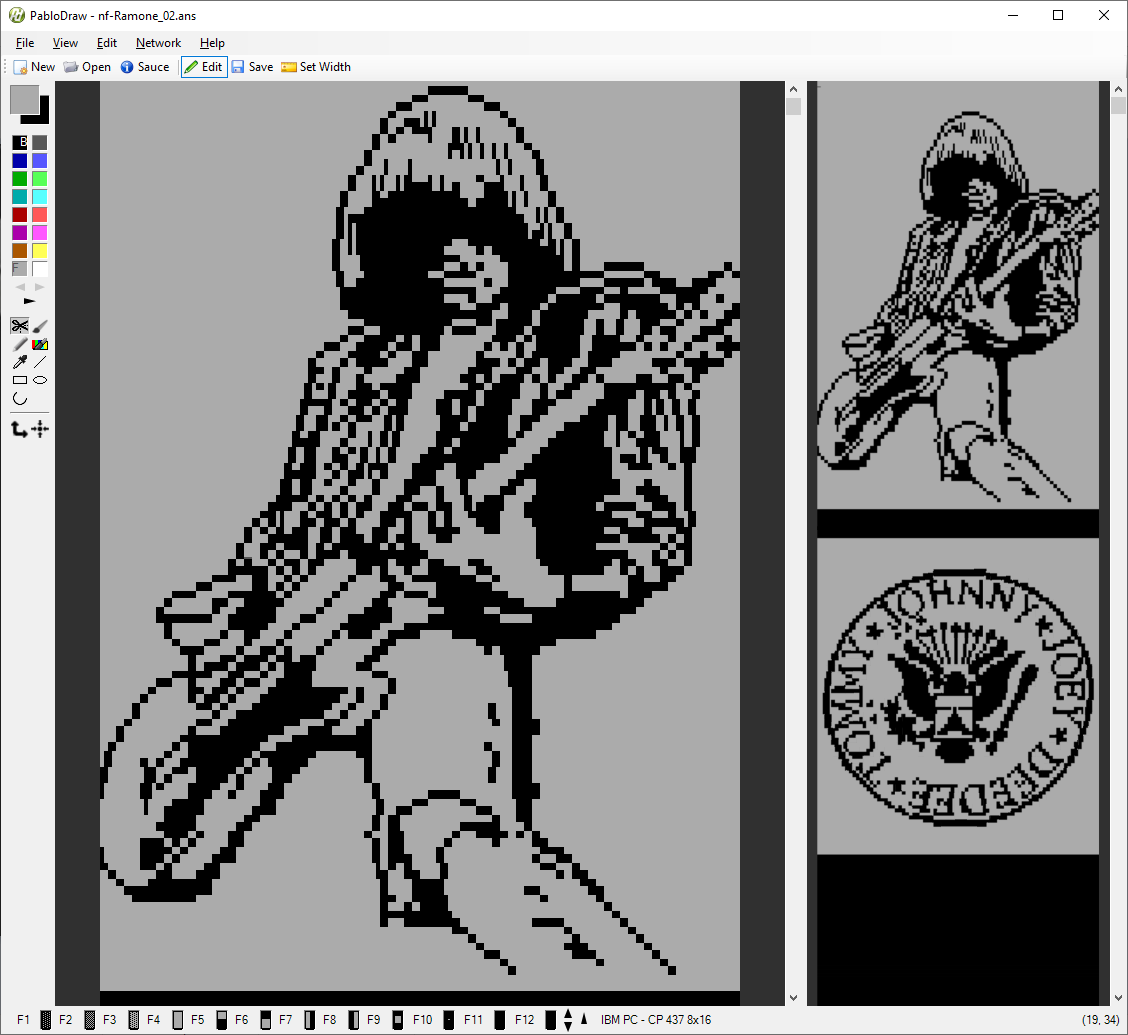
Task: Open the Edit menu
Action: click(x=106, y=42)
